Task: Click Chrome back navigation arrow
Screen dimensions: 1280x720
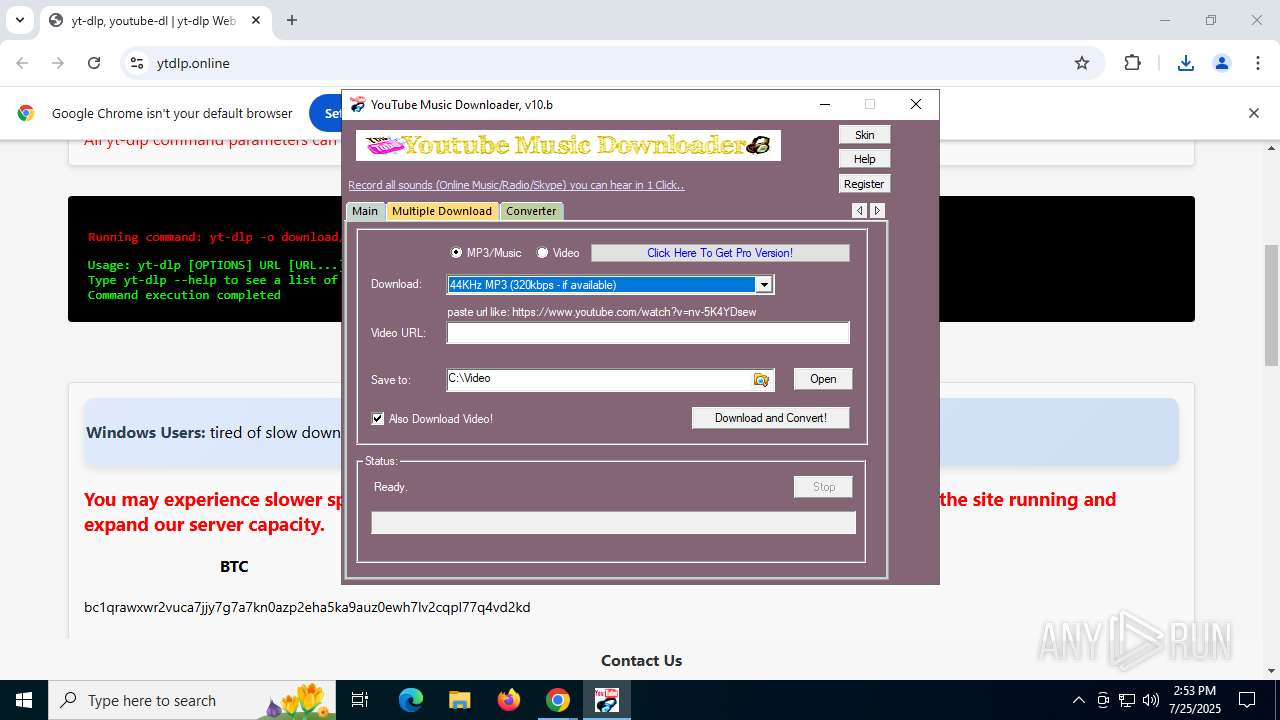Action: tap(22, 63)
